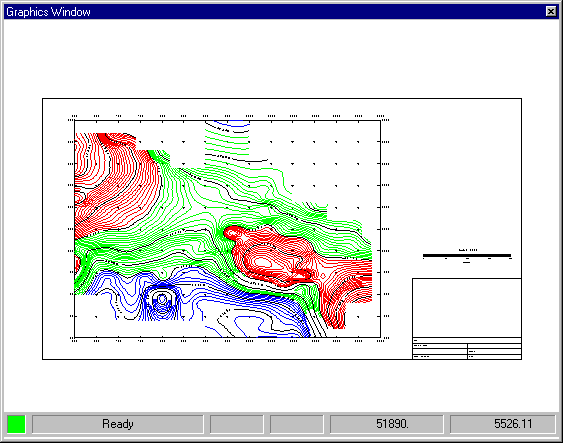The width and height of the screenshot is (563, 443).
Task: Close the Graphics Window
Action: (x=551, y=11)
